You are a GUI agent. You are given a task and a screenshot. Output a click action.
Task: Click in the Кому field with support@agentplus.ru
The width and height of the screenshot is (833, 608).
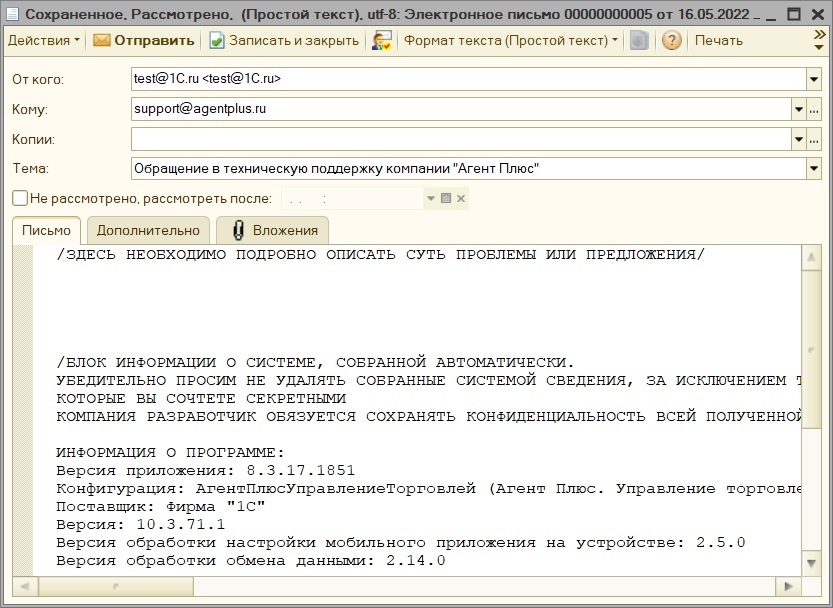(x=461, y=109)
